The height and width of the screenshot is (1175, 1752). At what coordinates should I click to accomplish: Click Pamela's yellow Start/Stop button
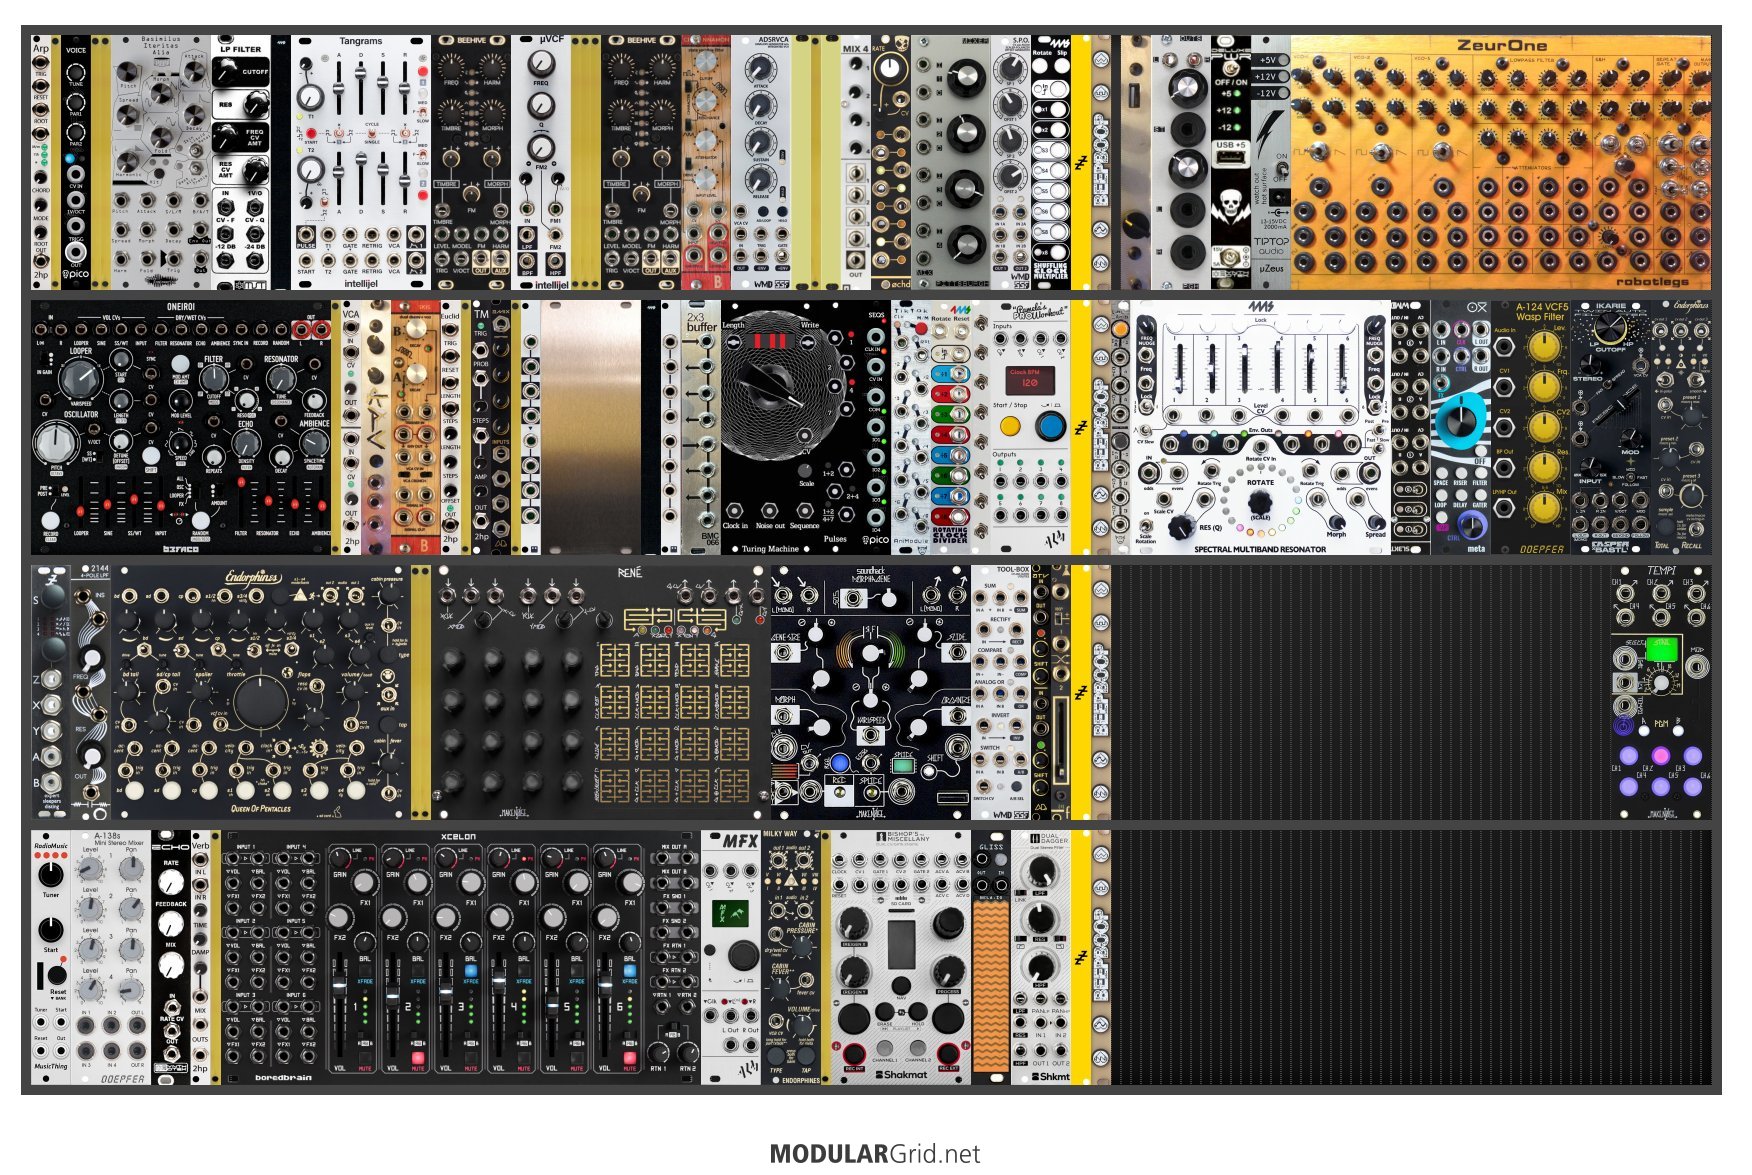[x=1010, y=427]
